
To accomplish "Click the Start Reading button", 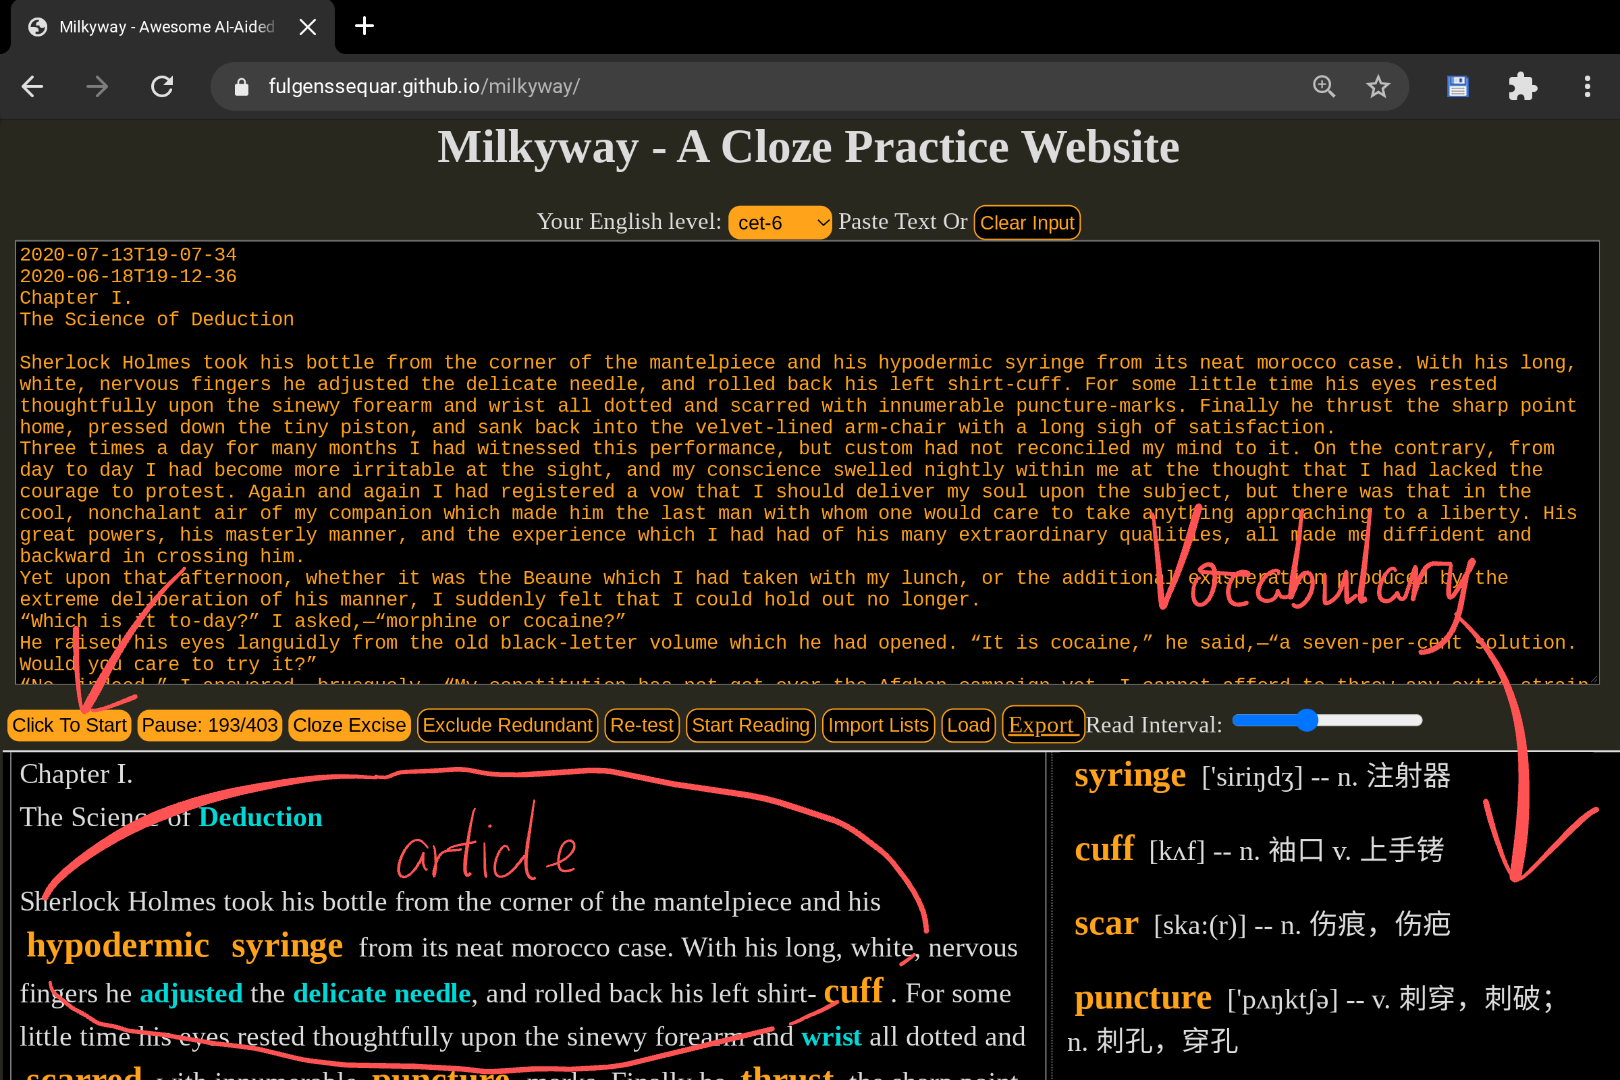I will tap(751, 725).
